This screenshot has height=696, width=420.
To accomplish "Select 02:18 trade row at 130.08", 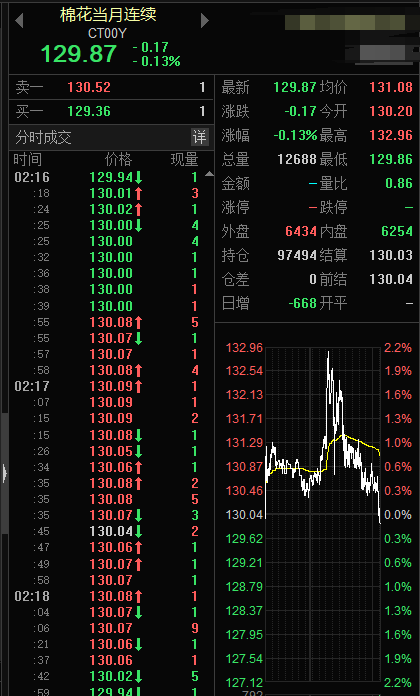I will point(107,596).
